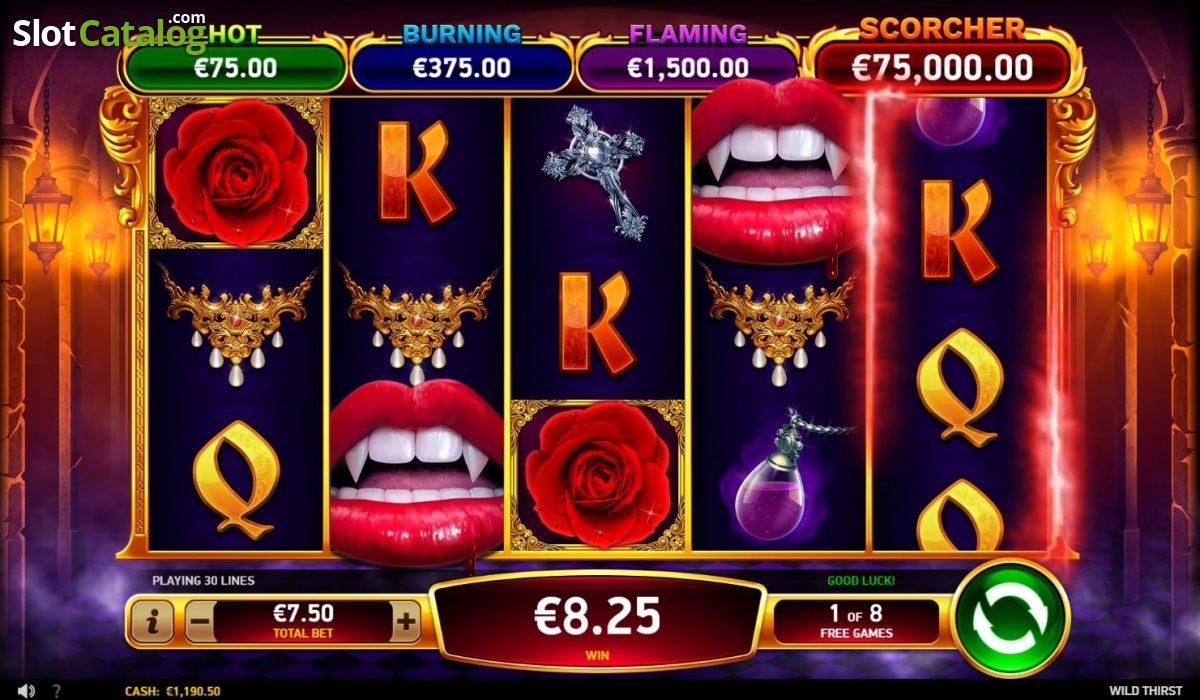Click the silver cross symbol
The height and width of the screenshot is (700, 1200).
coord(597,172)
